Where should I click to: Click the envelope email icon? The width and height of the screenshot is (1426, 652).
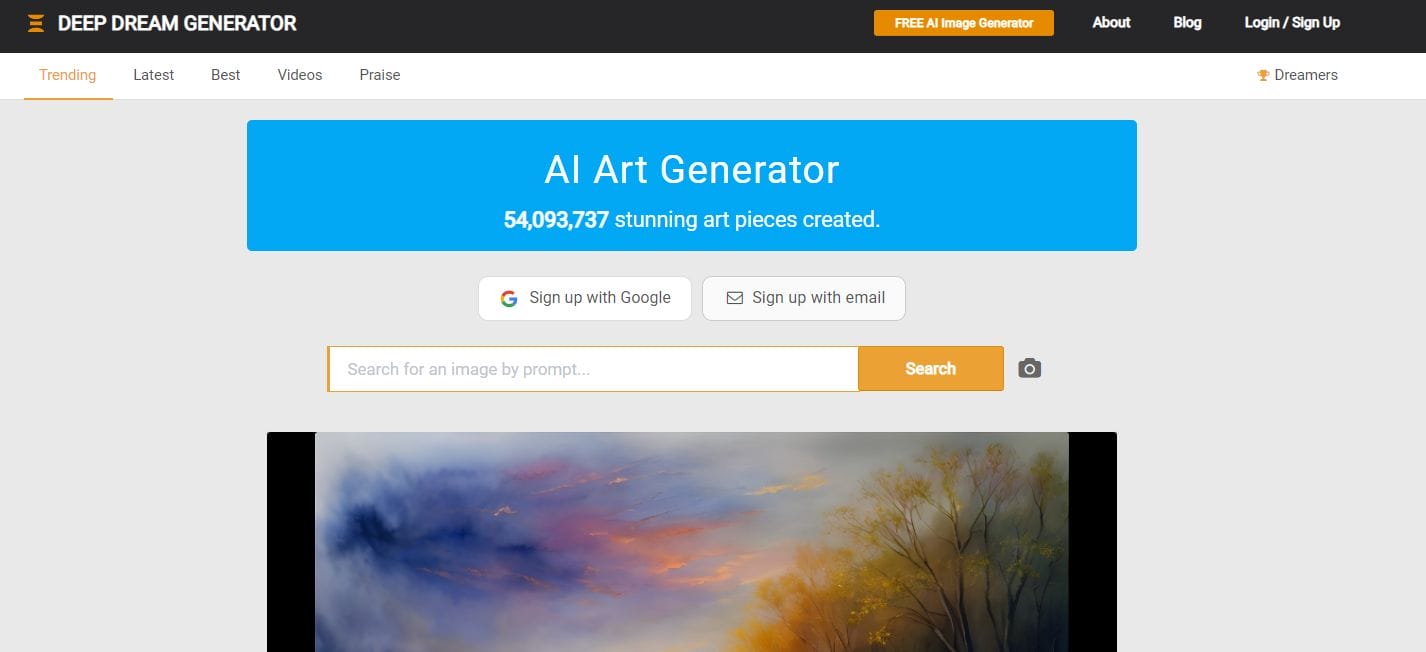pos(734,298)
